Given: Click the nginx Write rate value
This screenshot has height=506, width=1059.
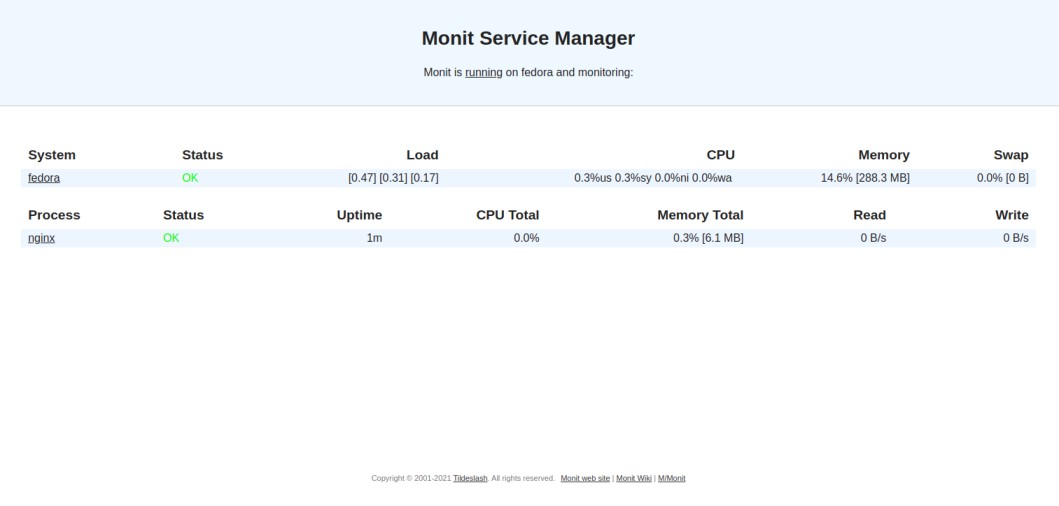Looking at the screenshot, I should click(x=1015, y=238).
